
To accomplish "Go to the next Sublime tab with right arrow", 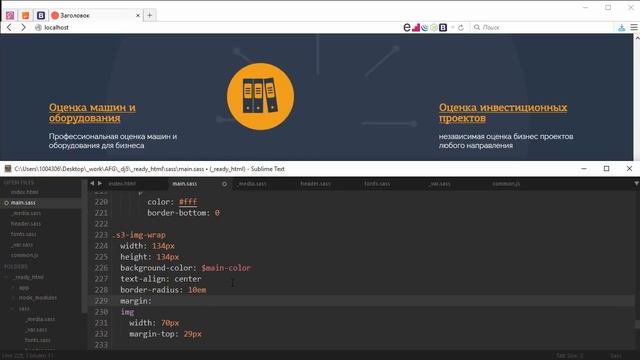I will [x=100, y=184].
